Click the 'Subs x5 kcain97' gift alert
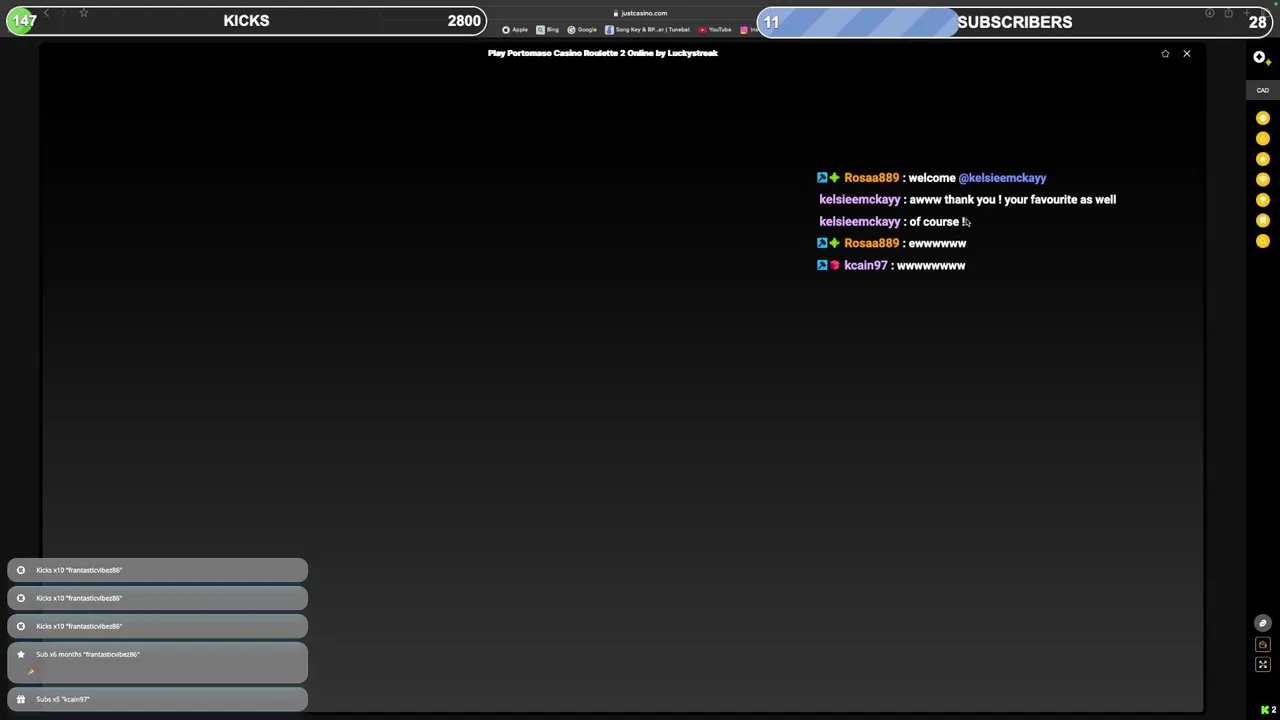1280x720 pixels. pos(157,699)
